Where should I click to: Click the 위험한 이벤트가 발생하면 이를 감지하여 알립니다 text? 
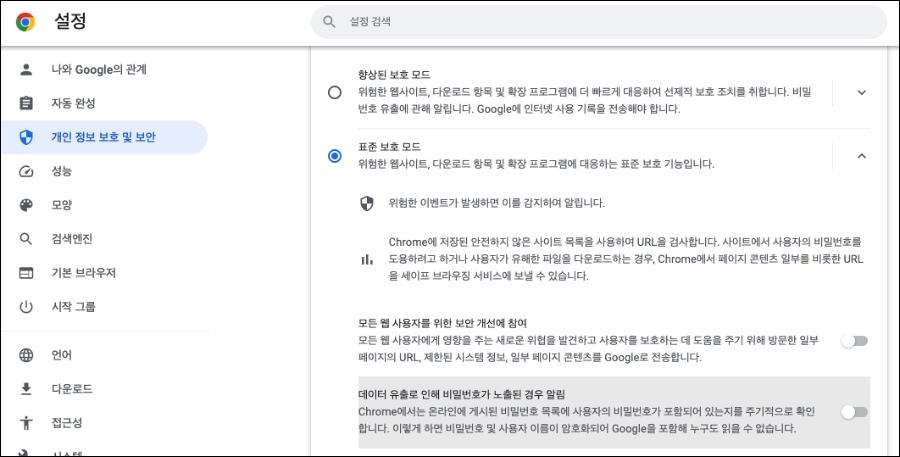(x=496, y=203)
